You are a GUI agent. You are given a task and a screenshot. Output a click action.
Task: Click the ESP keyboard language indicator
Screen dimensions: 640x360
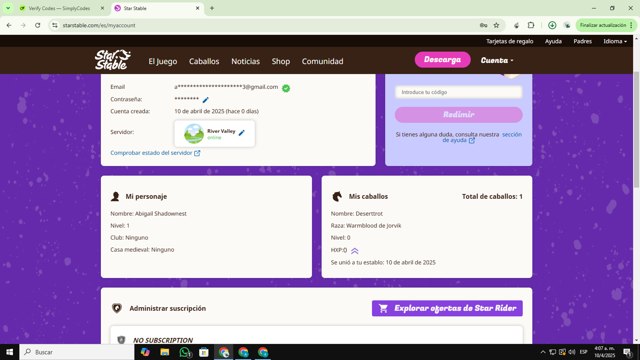tap(584, 352)
